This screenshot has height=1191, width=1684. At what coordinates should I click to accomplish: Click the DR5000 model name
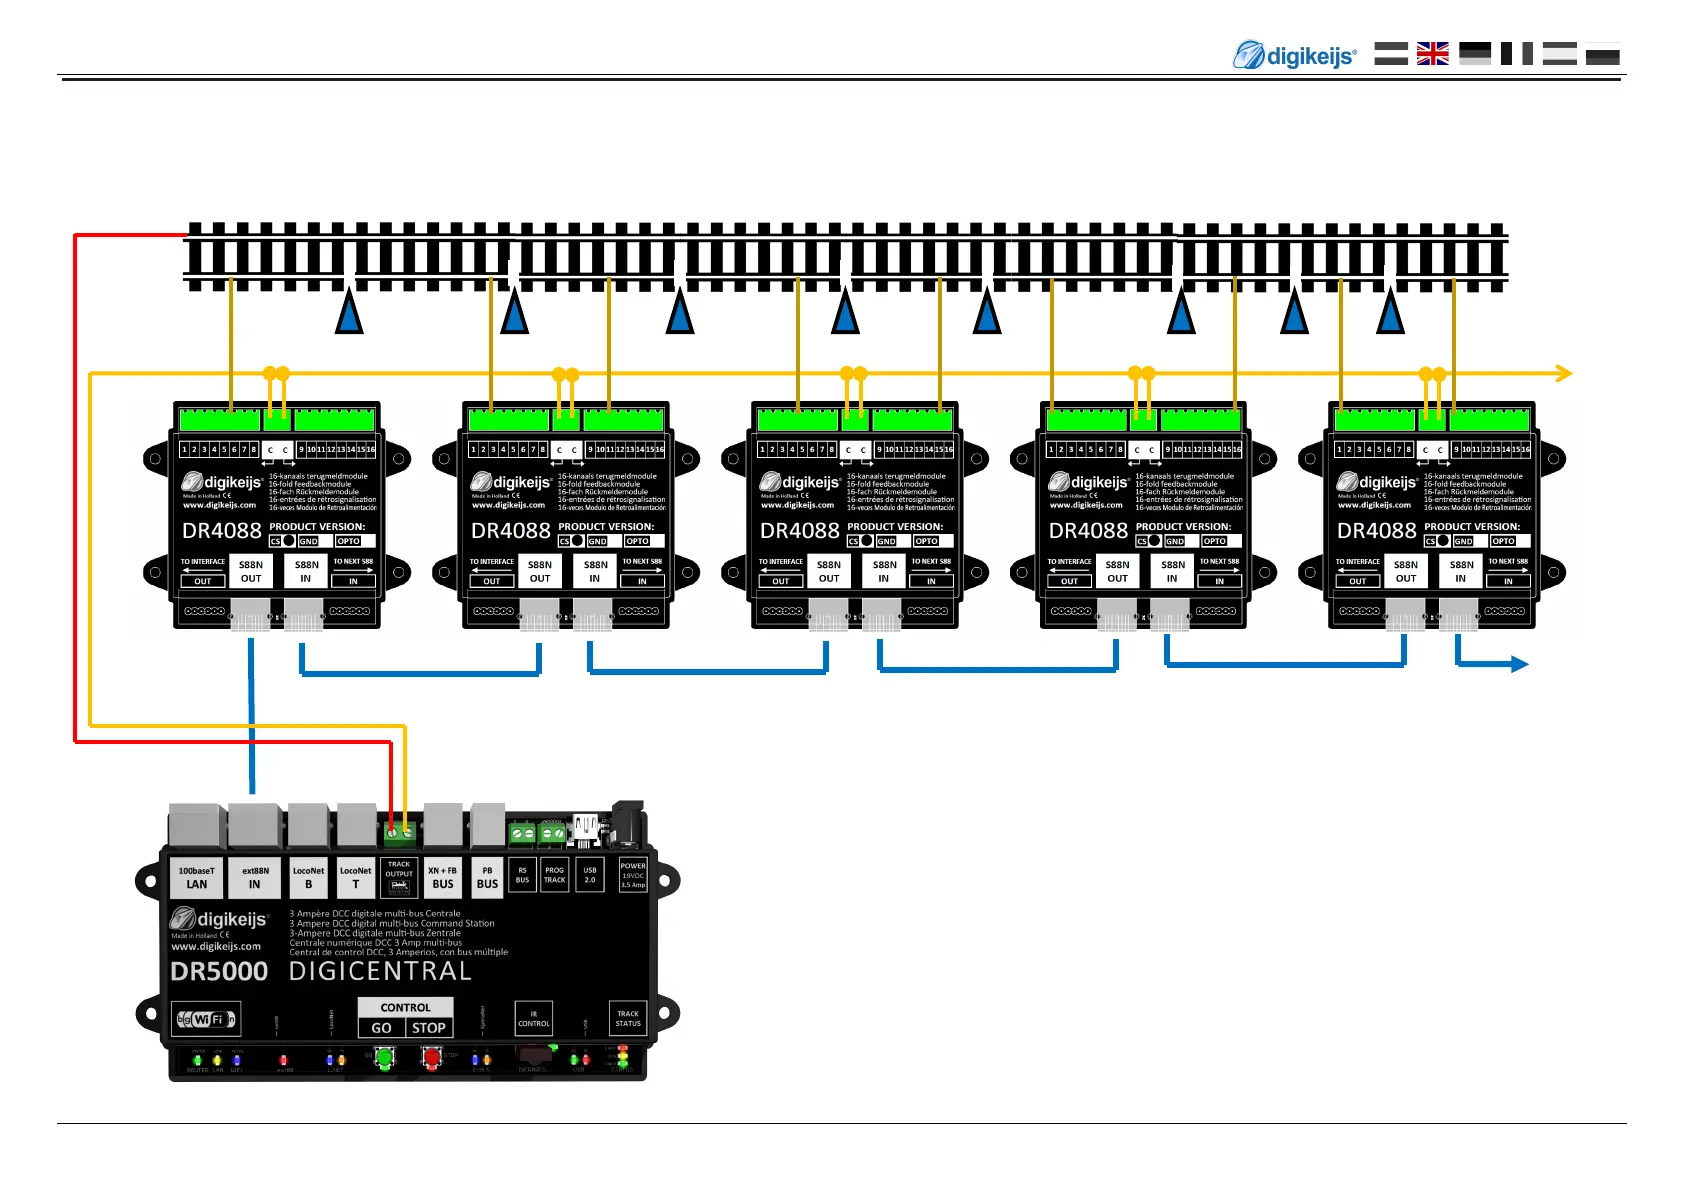(219, 972)
